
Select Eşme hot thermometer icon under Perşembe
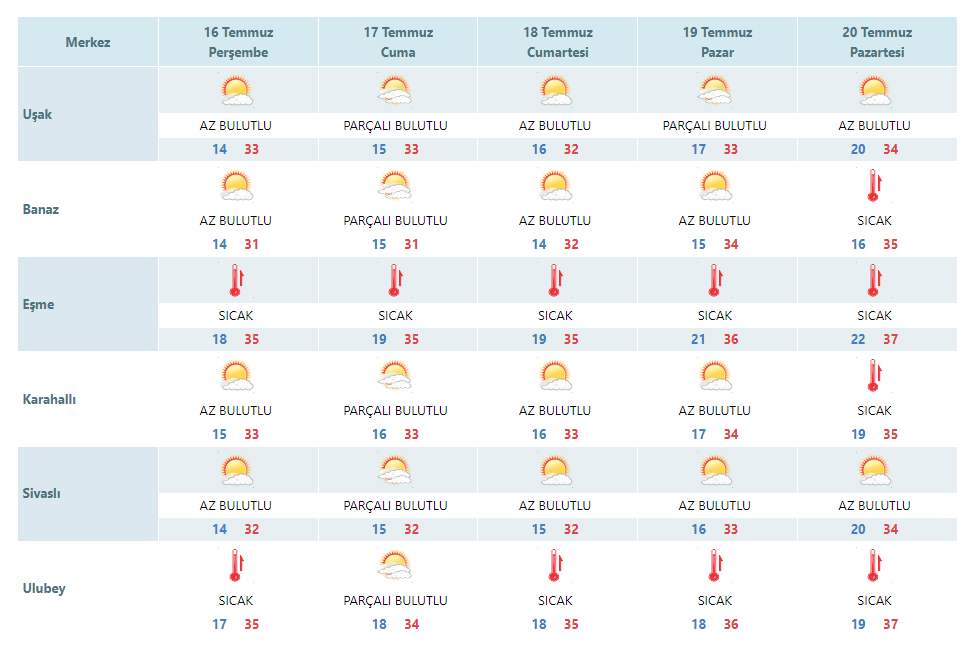click(x=236, y=281)
